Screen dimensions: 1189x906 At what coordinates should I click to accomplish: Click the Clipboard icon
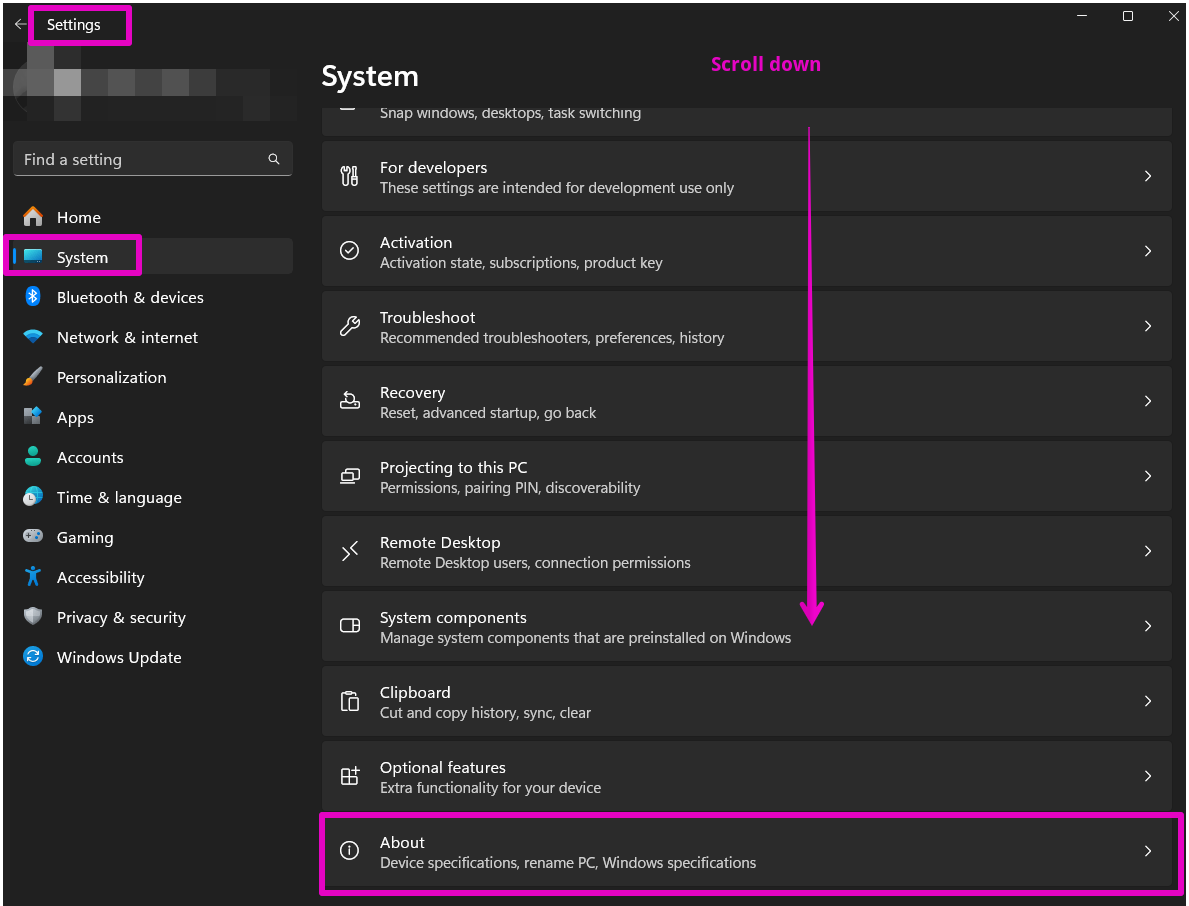click(x=350, y=701)
